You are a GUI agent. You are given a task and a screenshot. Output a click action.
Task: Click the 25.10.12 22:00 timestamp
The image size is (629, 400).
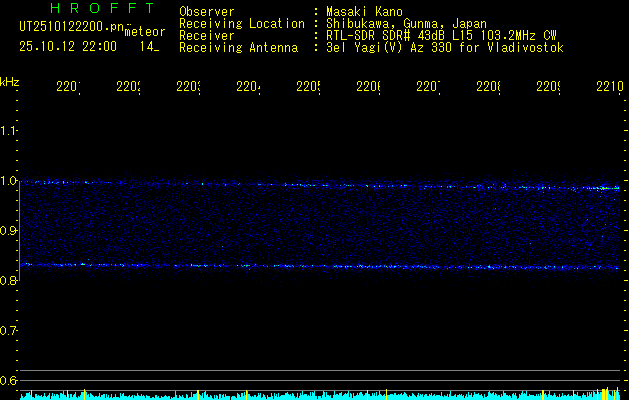[x=67, y=46]
